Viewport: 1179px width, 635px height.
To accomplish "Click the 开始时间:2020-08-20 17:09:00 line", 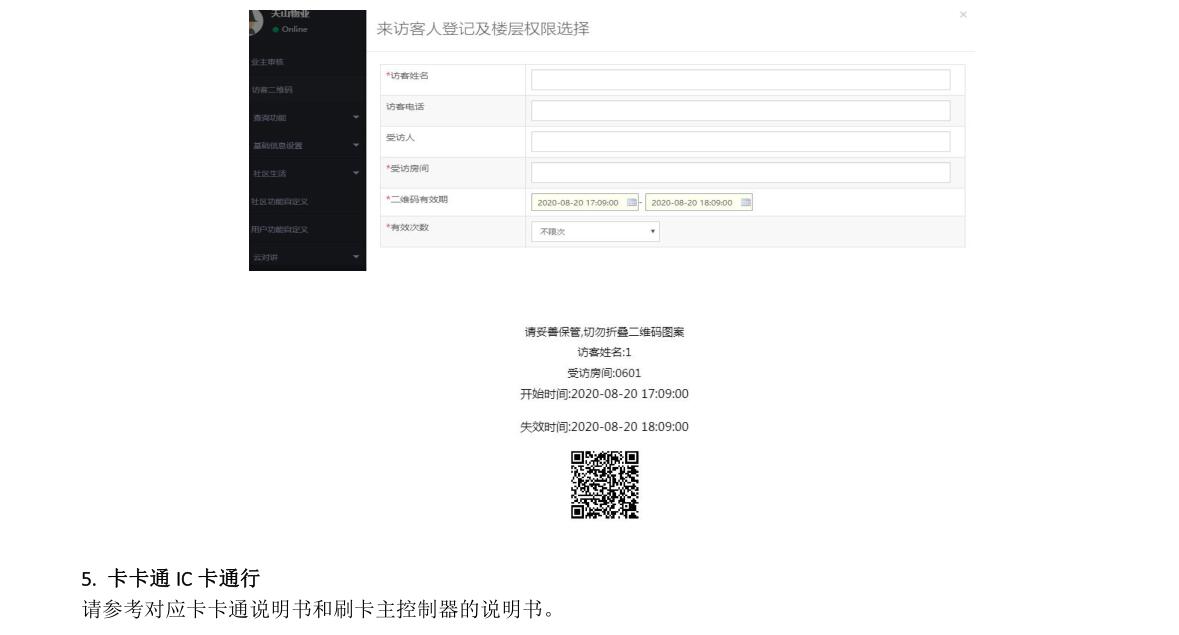I will (x=605, y=394).
